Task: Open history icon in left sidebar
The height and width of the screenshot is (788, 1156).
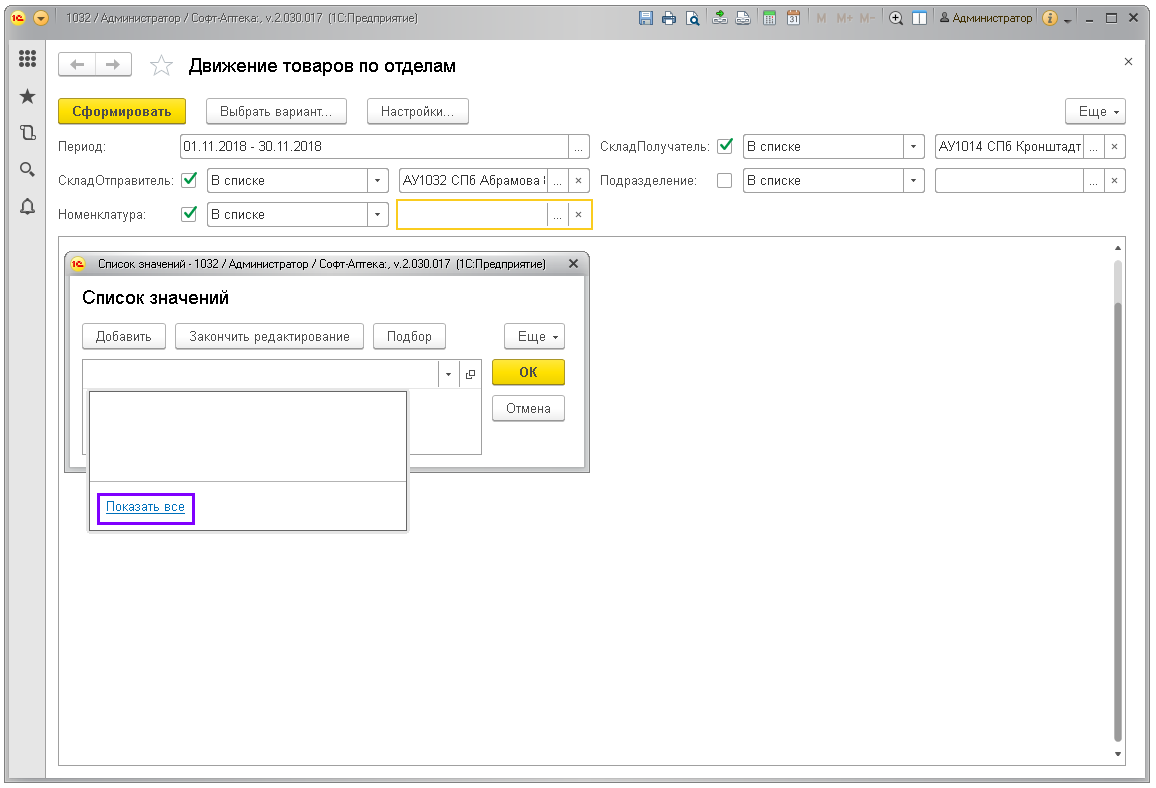Action: point(28,132)
